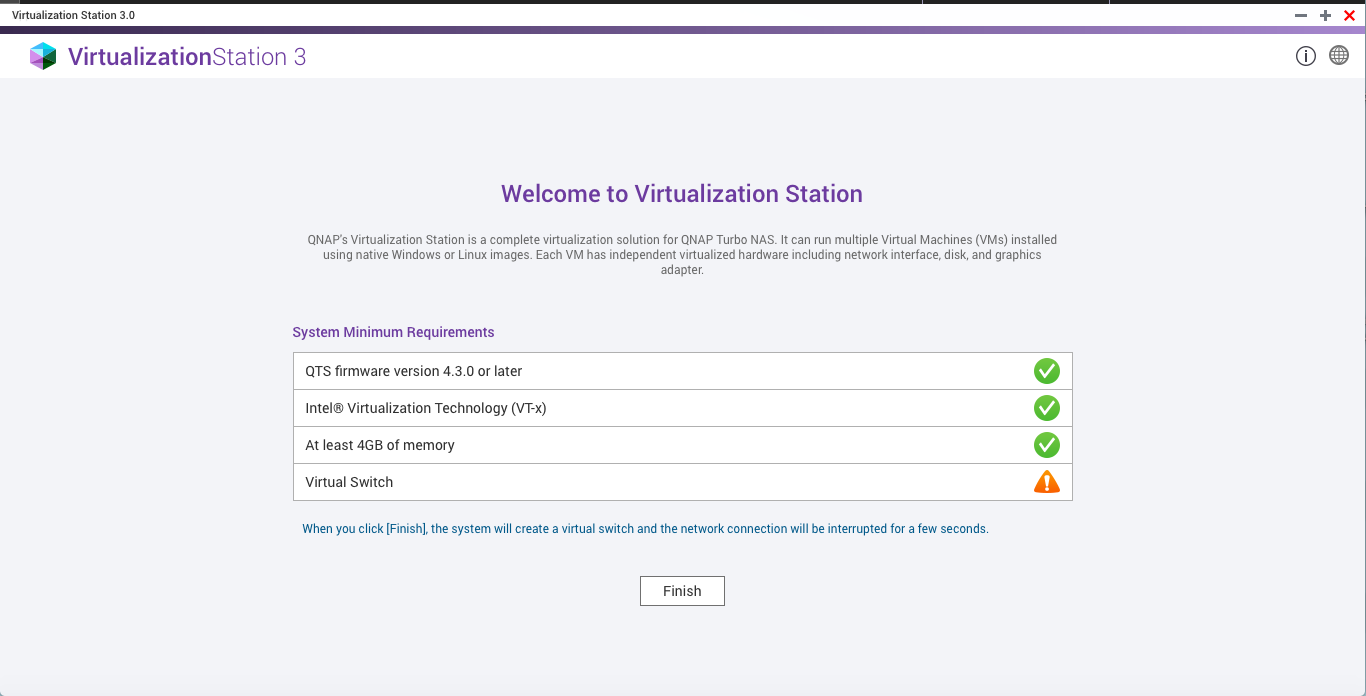This screenshot has height=696, width=1366.
Task: Click the 'Welcome to Virtualization Station' title
Action: point(682,194)
